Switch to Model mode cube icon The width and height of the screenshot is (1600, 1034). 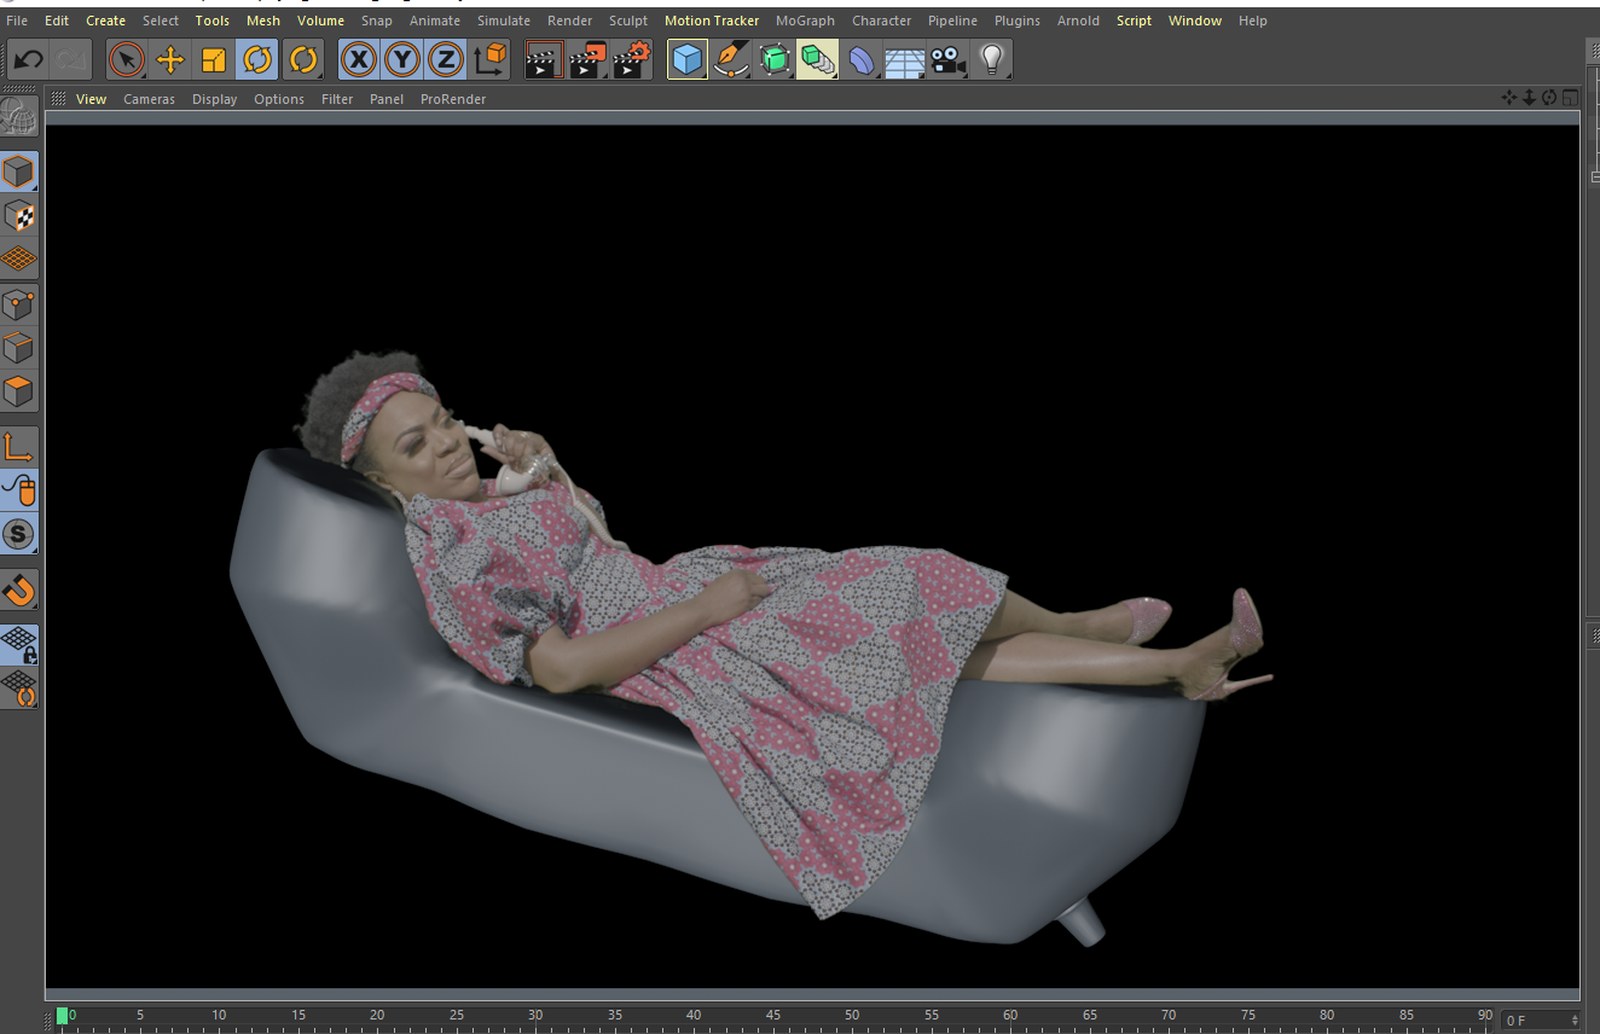pos(19,172)
